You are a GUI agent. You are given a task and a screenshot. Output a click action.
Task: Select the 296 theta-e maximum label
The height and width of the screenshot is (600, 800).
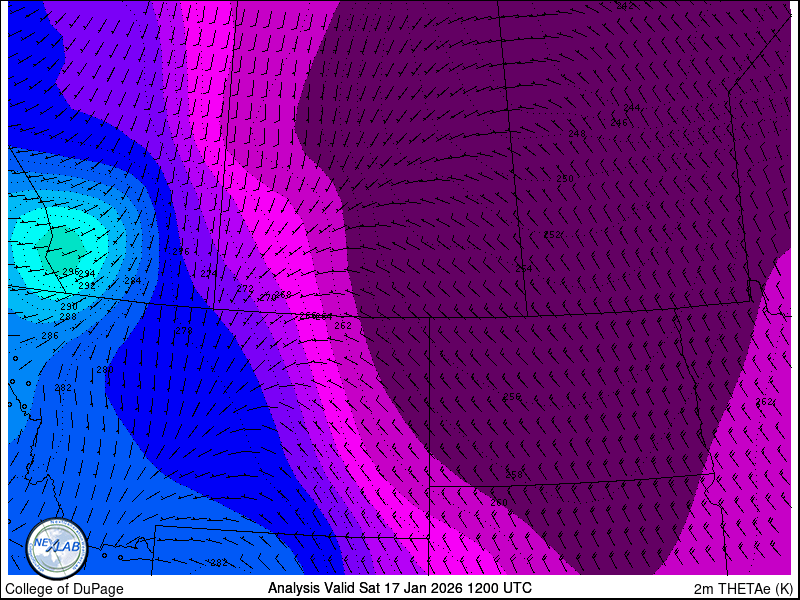[71, 271]
